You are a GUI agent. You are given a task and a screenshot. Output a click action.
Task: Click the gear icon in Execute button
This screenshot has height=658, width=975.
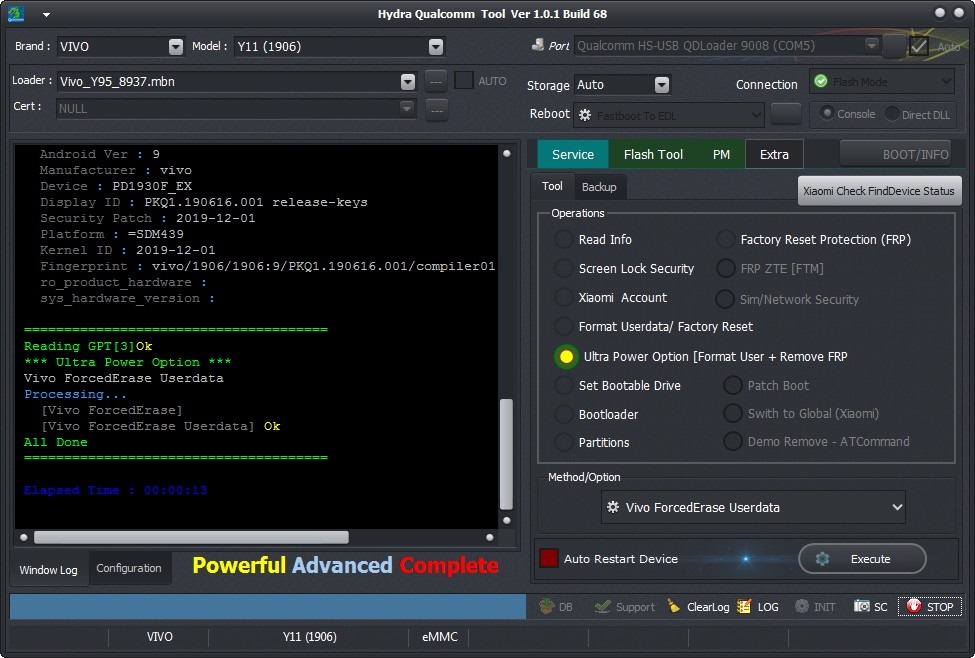coord(822,558)
